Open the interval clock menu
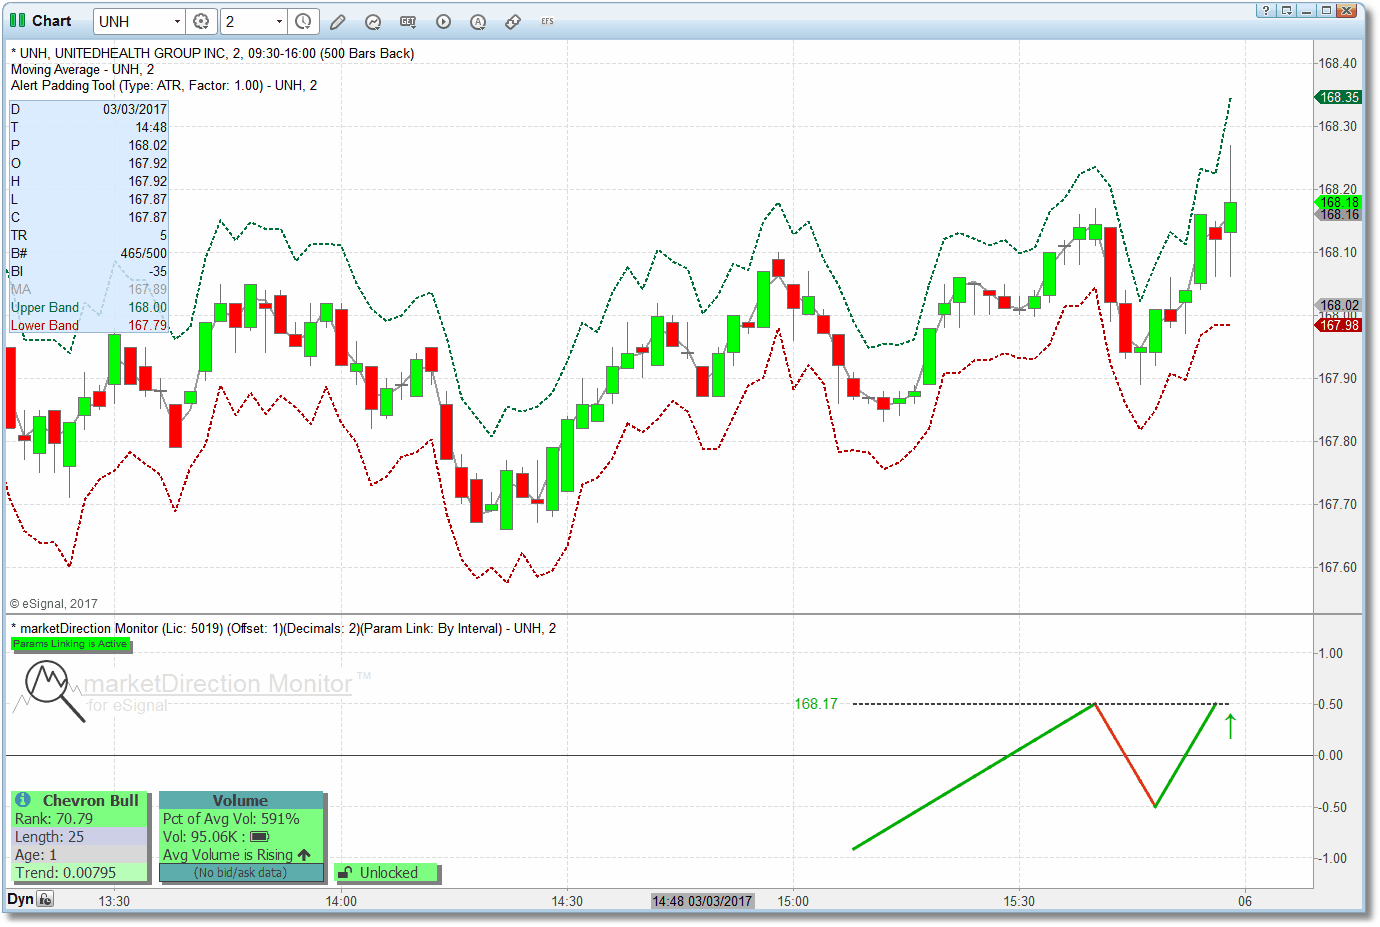1380x927 pixels. pos(303,21)
